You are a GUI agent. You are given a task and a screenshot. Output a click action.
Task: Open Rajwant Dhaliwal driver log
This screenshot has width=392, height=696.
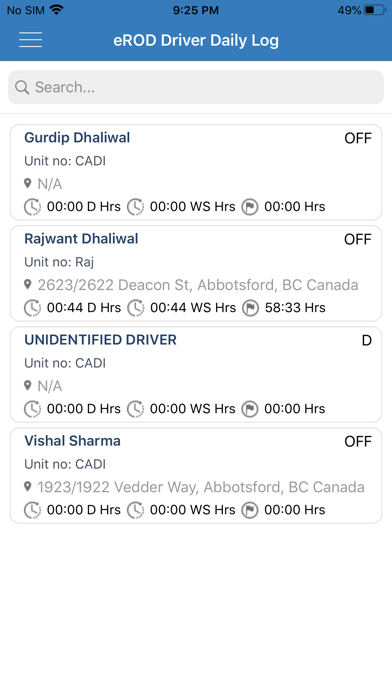point(196,273)
